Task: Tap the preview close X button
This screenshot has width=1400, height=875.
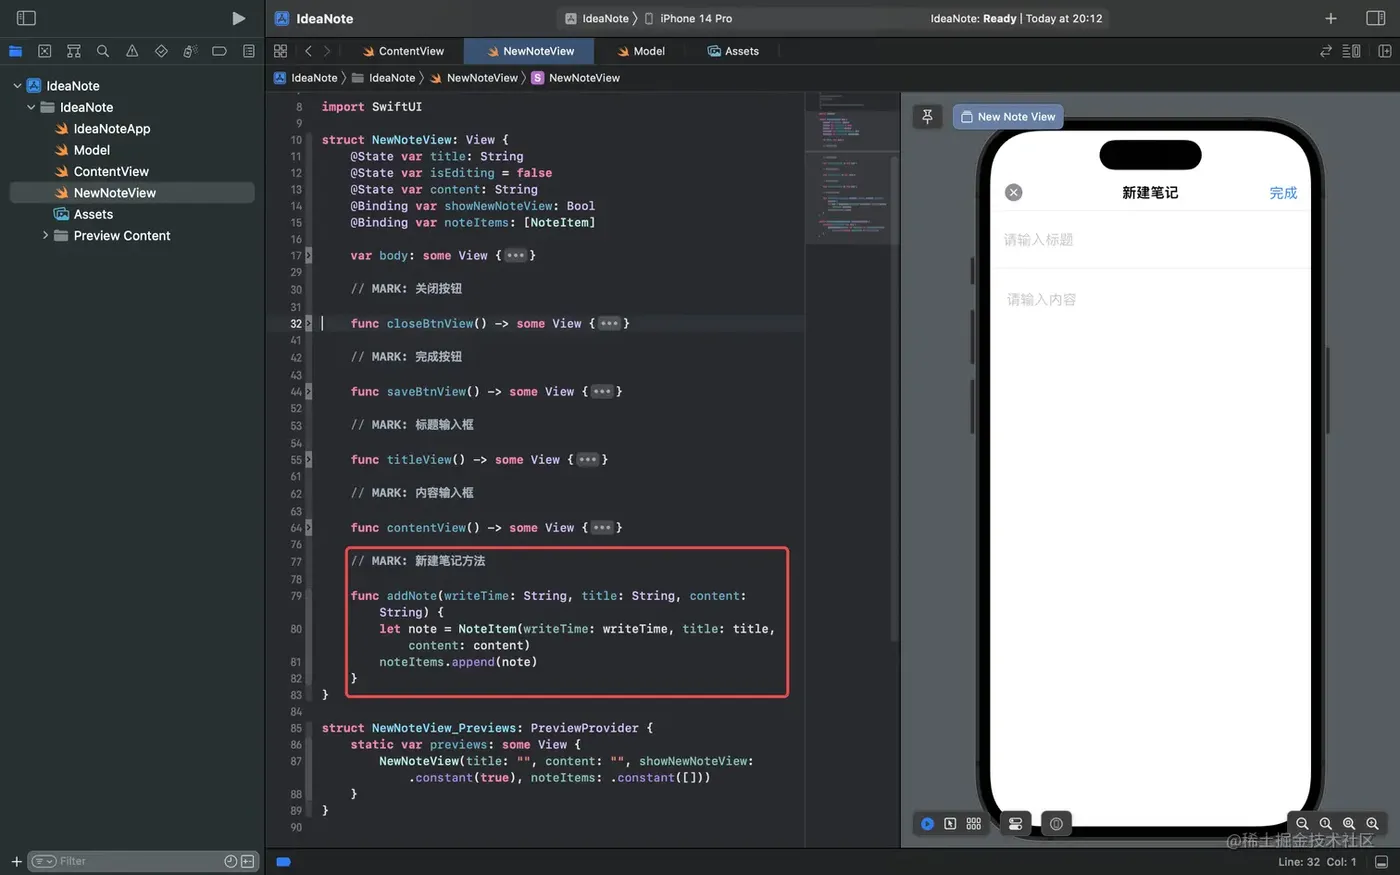Action: (x=1013, y=193)
